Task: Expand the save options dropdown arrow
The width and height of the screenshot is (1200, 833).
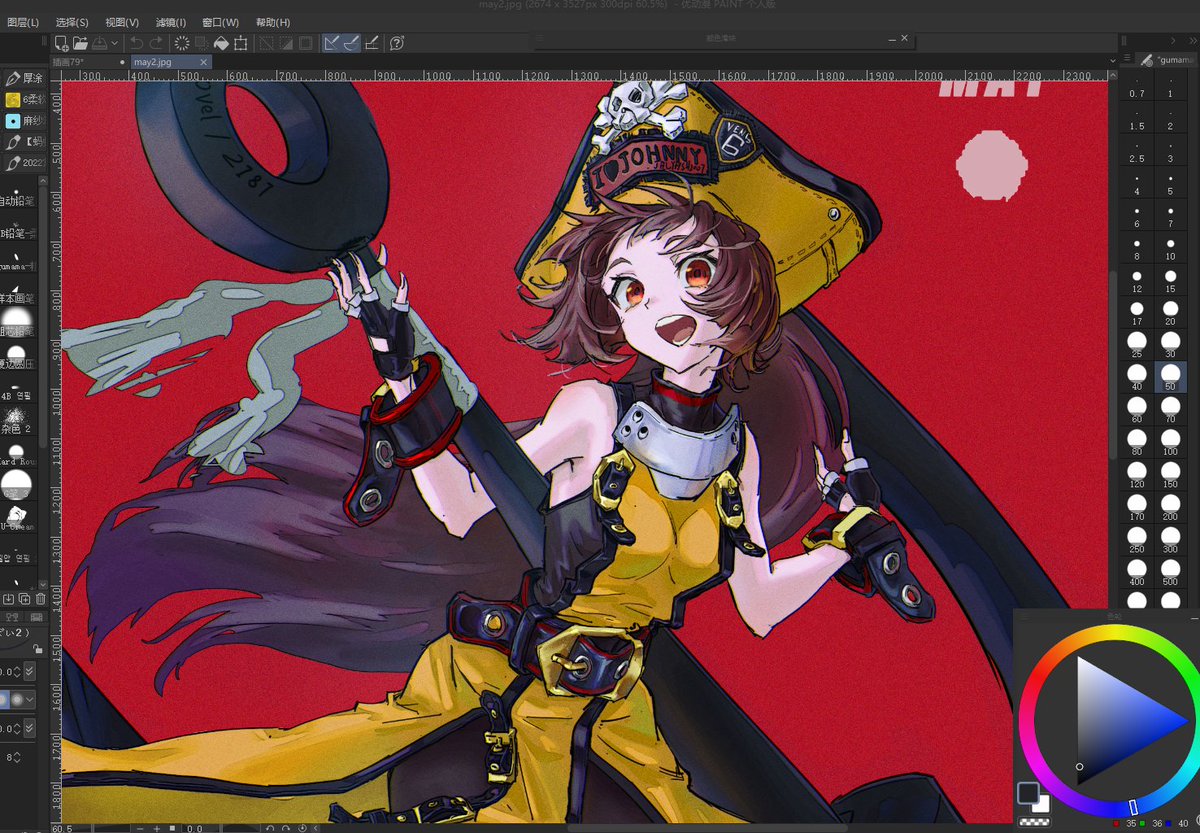Action: pyautogui.click(x=114, y=43)
